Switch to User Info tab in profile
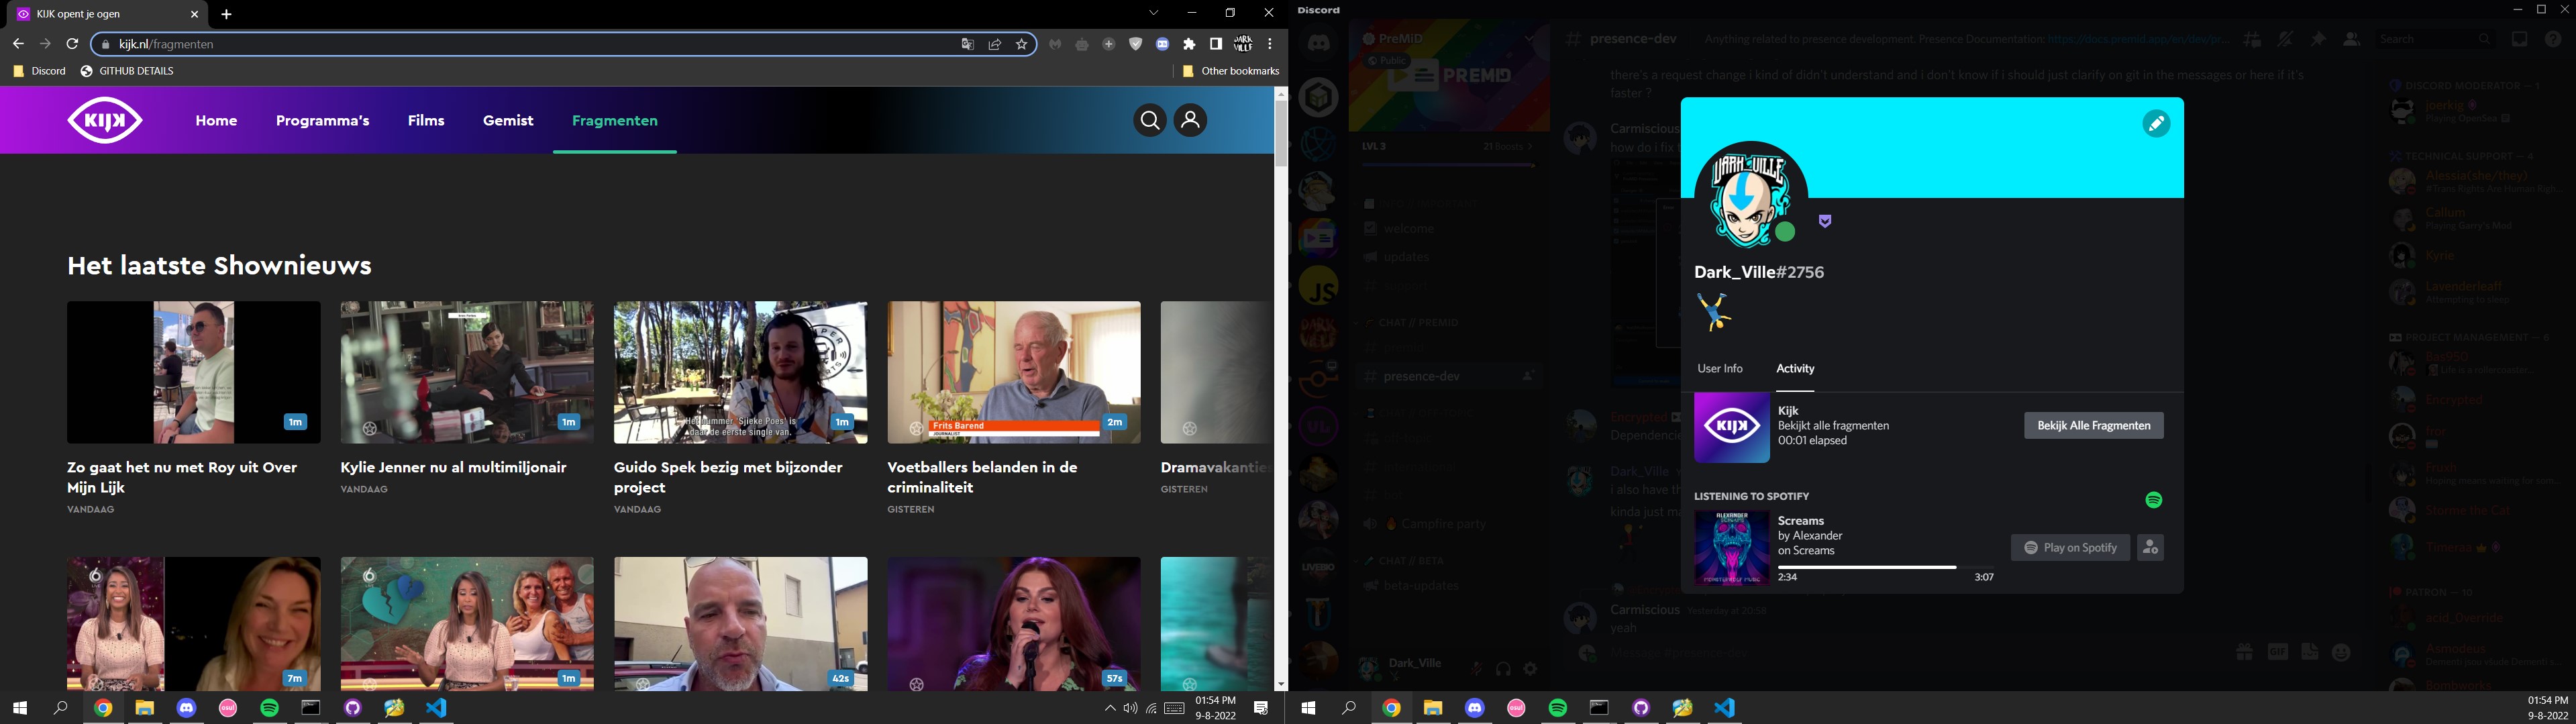The image size is (2576, 724). [1720, 369]
